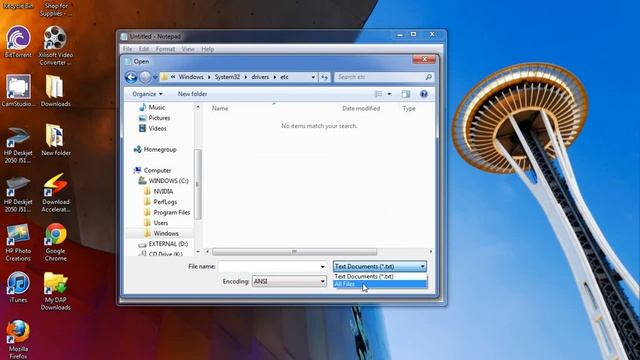This screenshot has height=360, width=640.
Task: Open iTunes desktop shortcut
Action: pyautogui.click(x=18, y=287)
